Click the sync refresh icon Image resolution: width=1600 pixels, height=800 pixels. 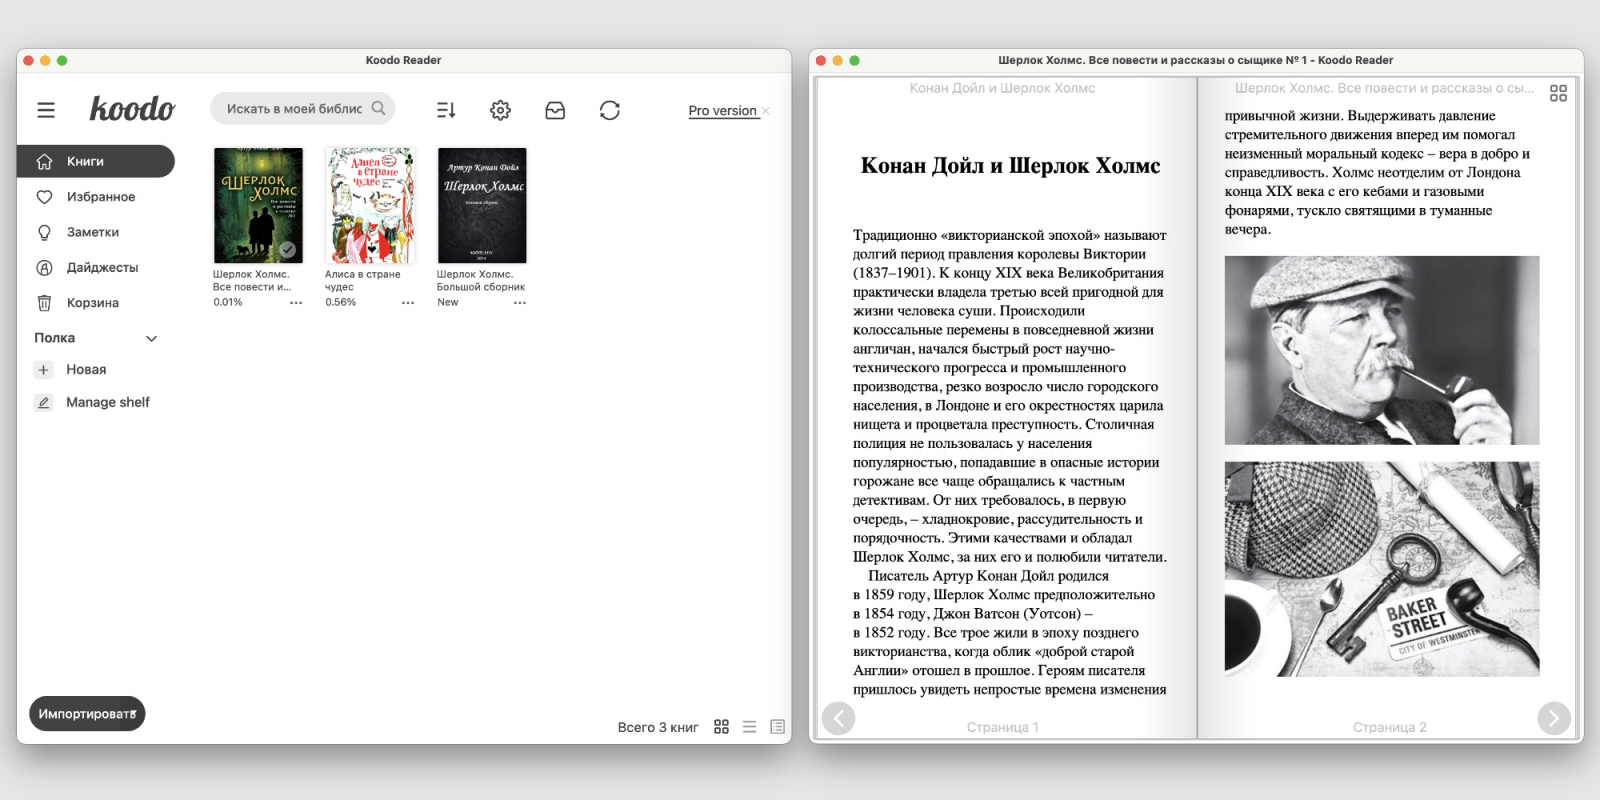610,110
